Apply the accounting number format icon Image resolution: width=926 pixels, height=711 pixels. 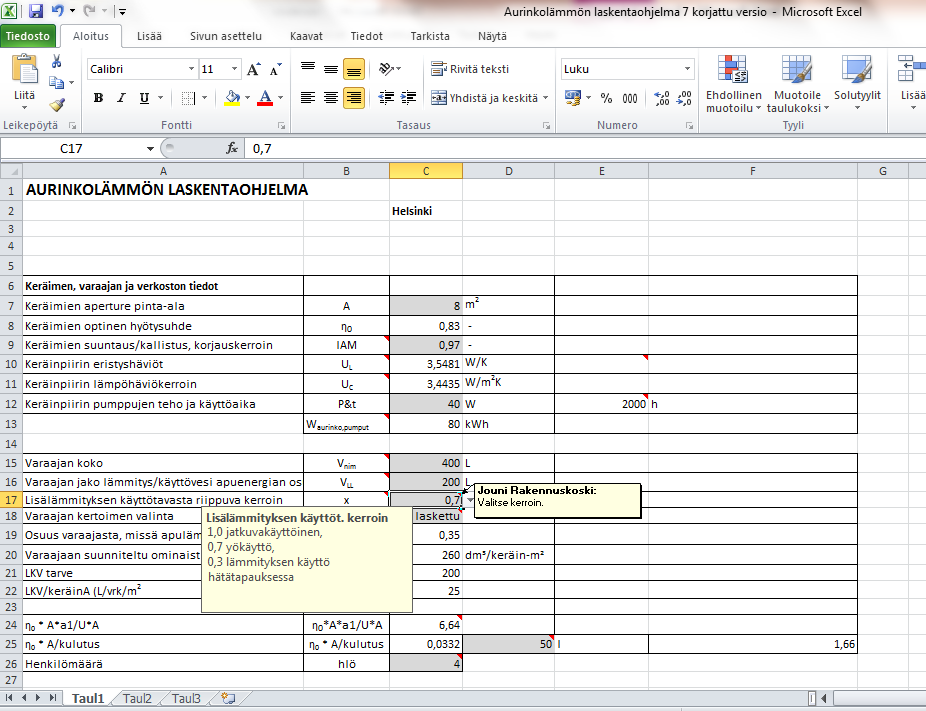(573, 98)
